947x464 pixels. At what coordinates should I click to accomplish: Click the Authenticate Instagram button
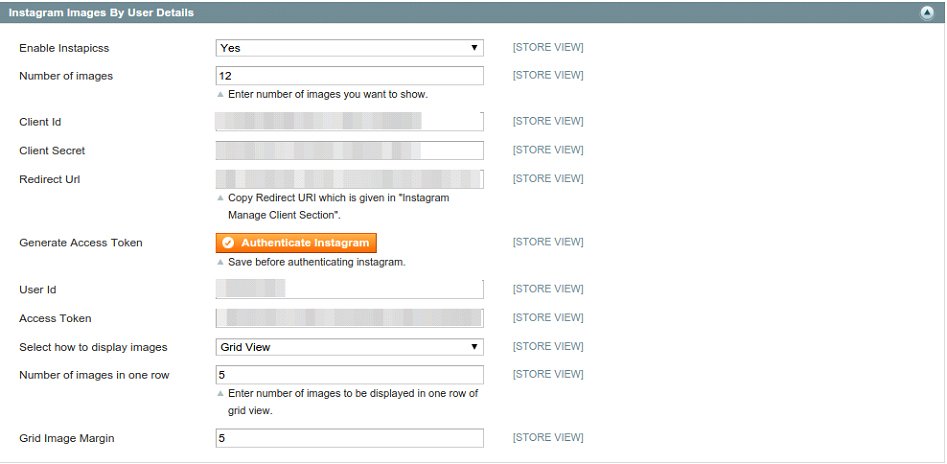296,243
